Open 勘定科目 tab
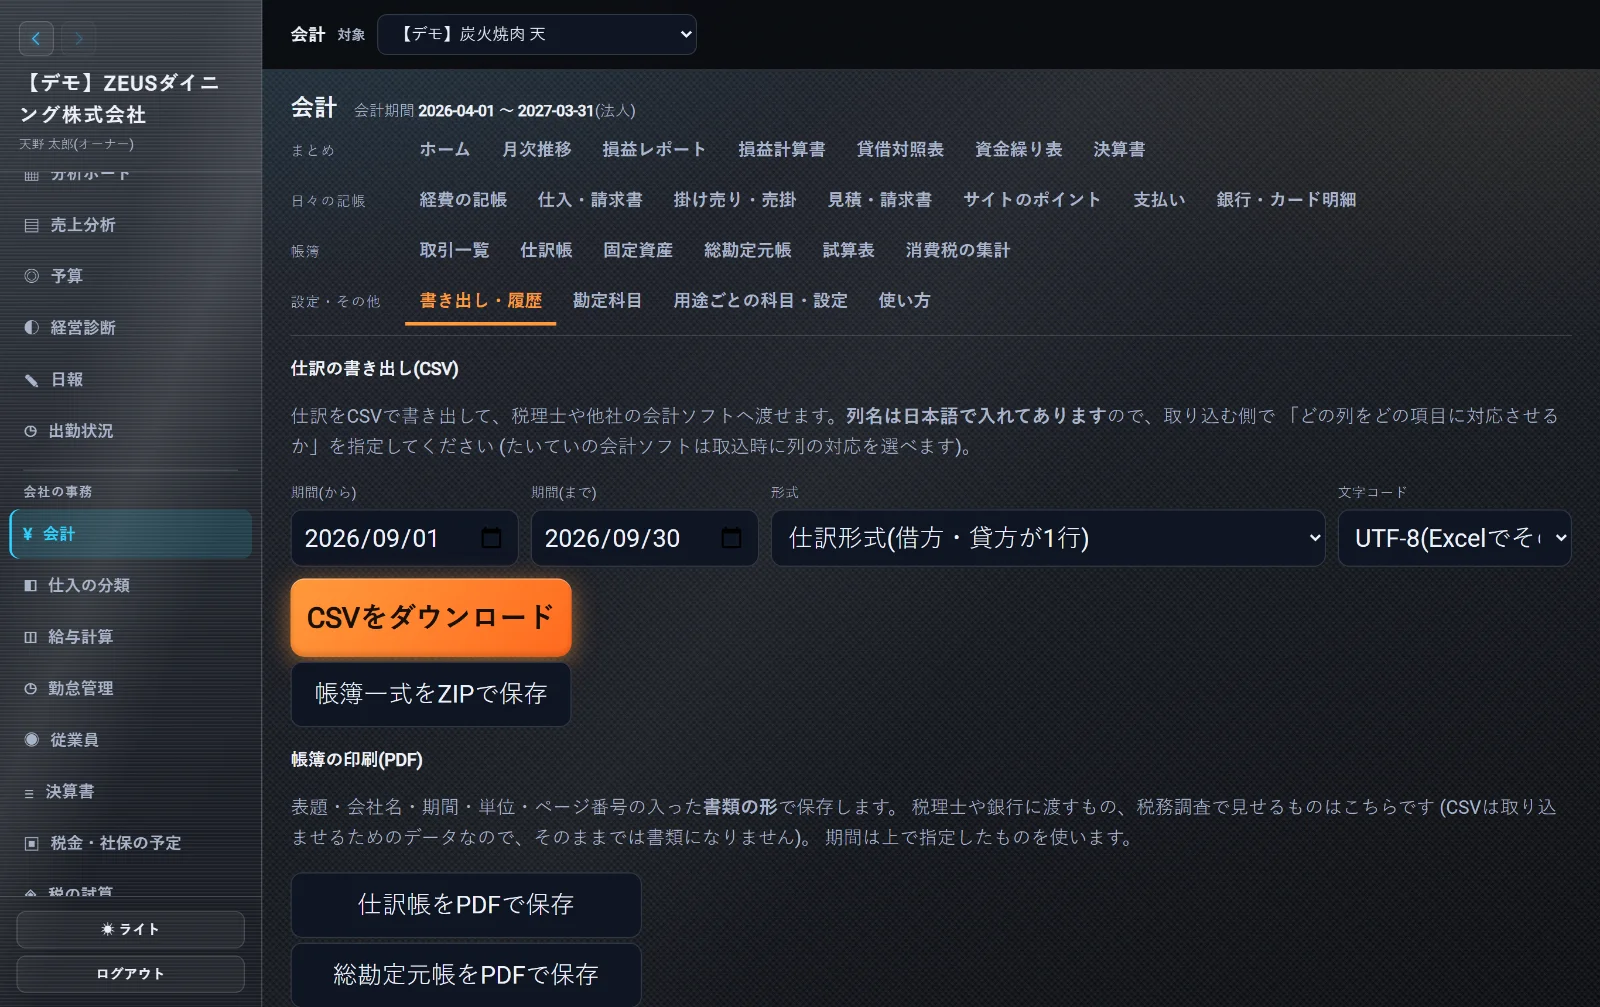The image size is (1600, 1007). pyautogui.click(x=607, y=300)
